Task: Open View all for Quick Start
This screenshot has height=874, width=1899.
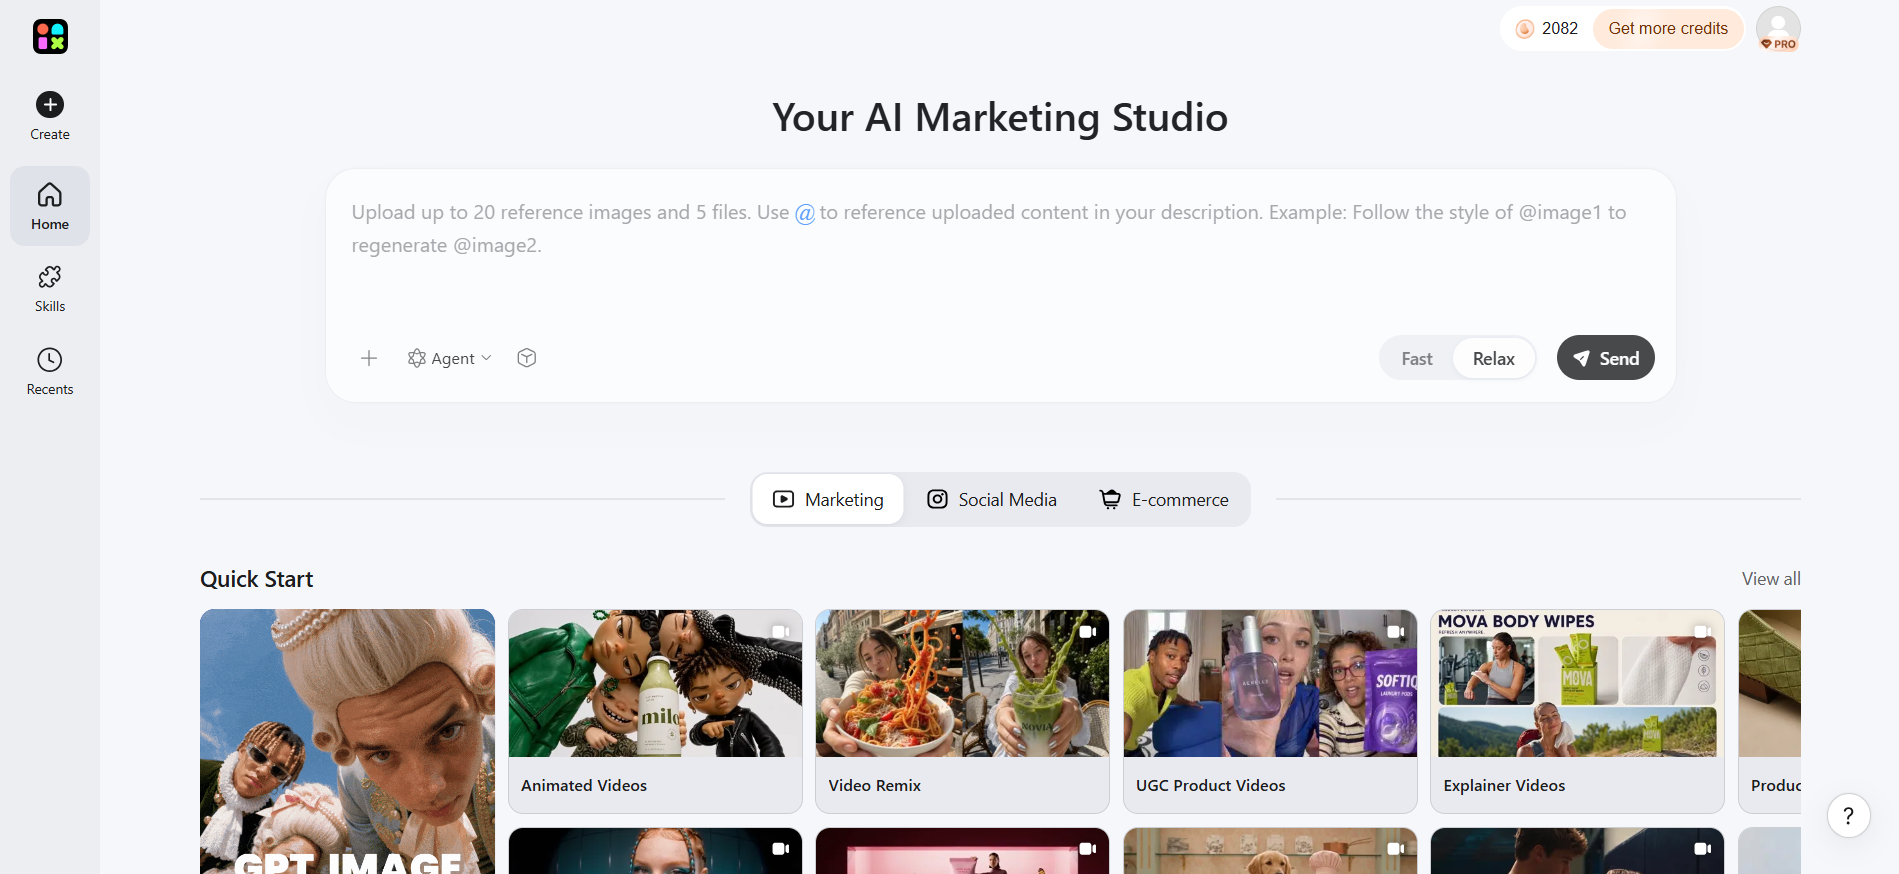Action: coord(1771,579)
